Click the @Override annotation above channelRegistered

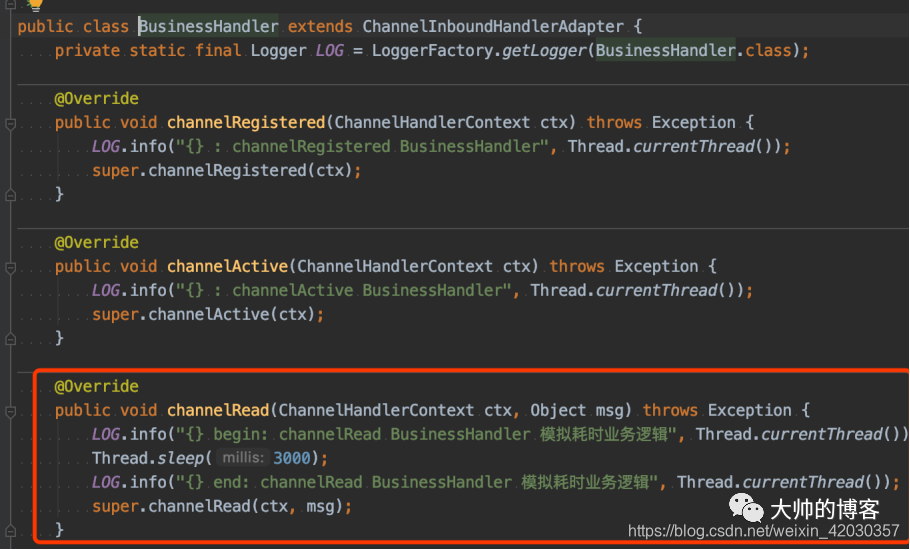click(96, 99)
